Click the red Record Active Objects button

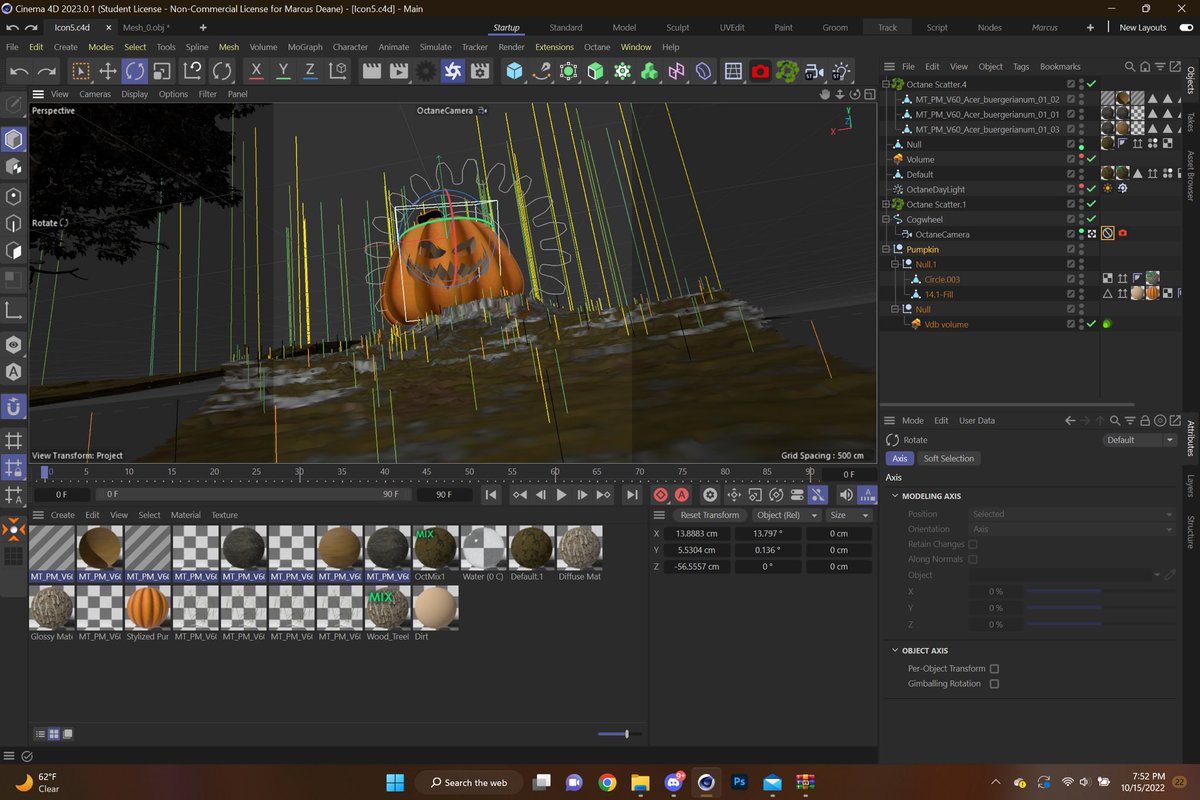(x=661, y=495)
